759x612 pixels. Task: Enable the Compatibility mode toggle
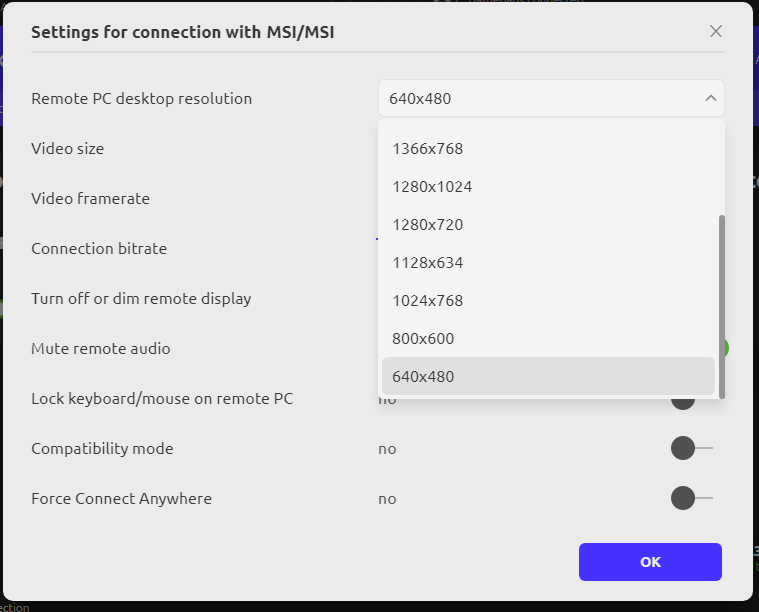[x=690, y=448]
